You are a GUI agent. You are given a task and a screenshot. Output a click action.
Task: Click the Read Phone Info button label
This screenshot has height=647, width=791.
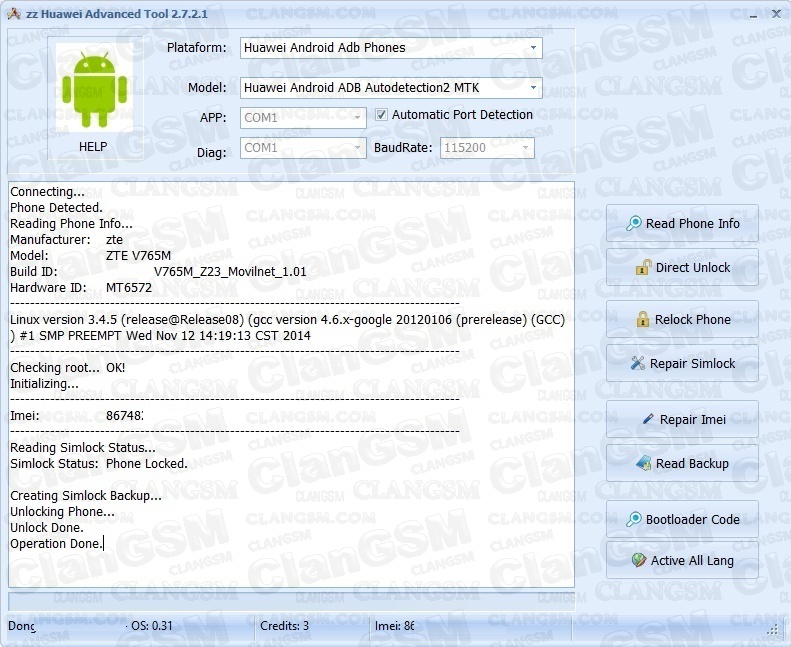tap(693, 223)
